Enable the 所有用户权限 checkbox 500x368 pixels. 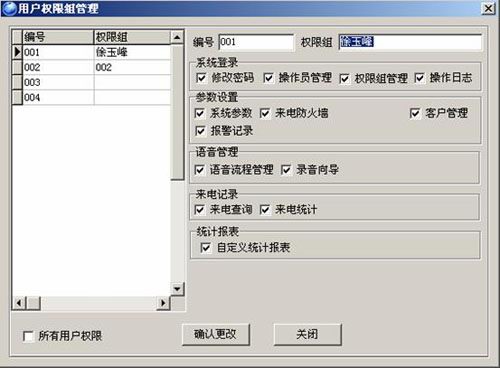coord(28,336)
